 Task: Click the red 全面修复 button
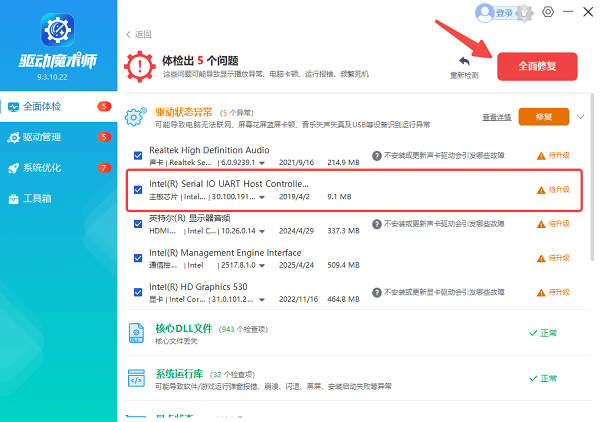point(537,67)
